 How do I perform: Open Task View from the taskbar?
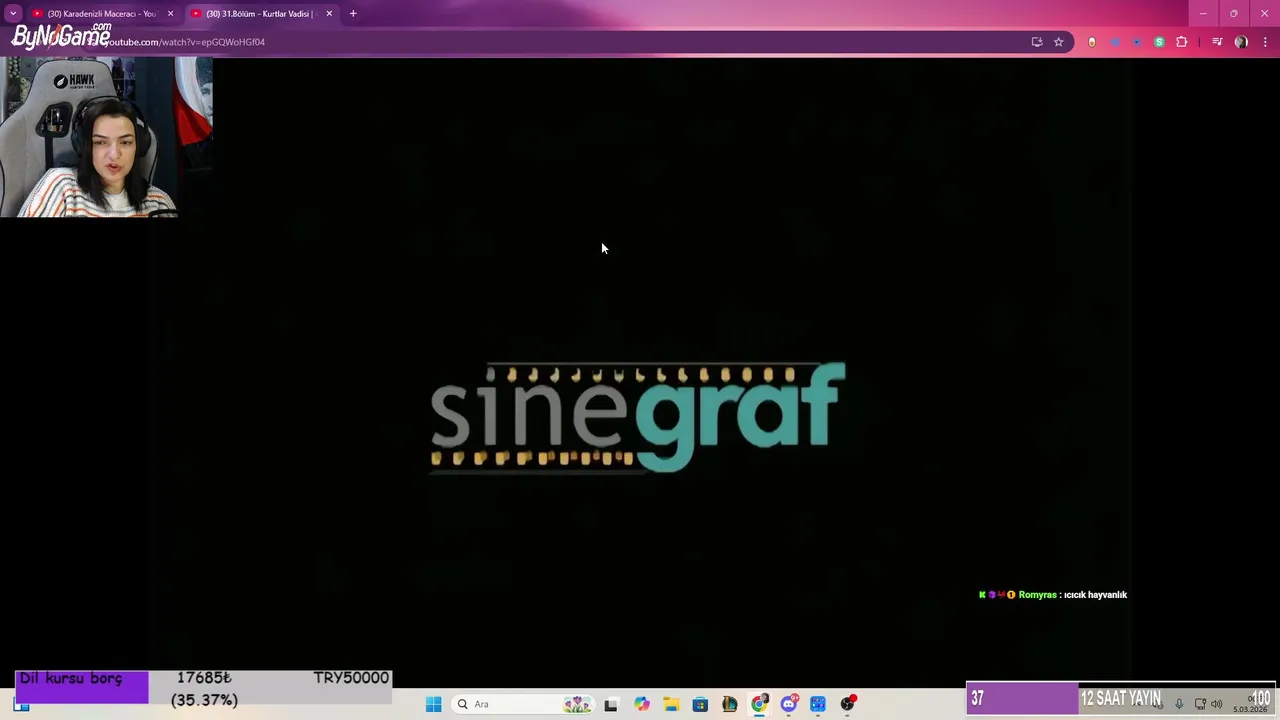tap(611, 704)
